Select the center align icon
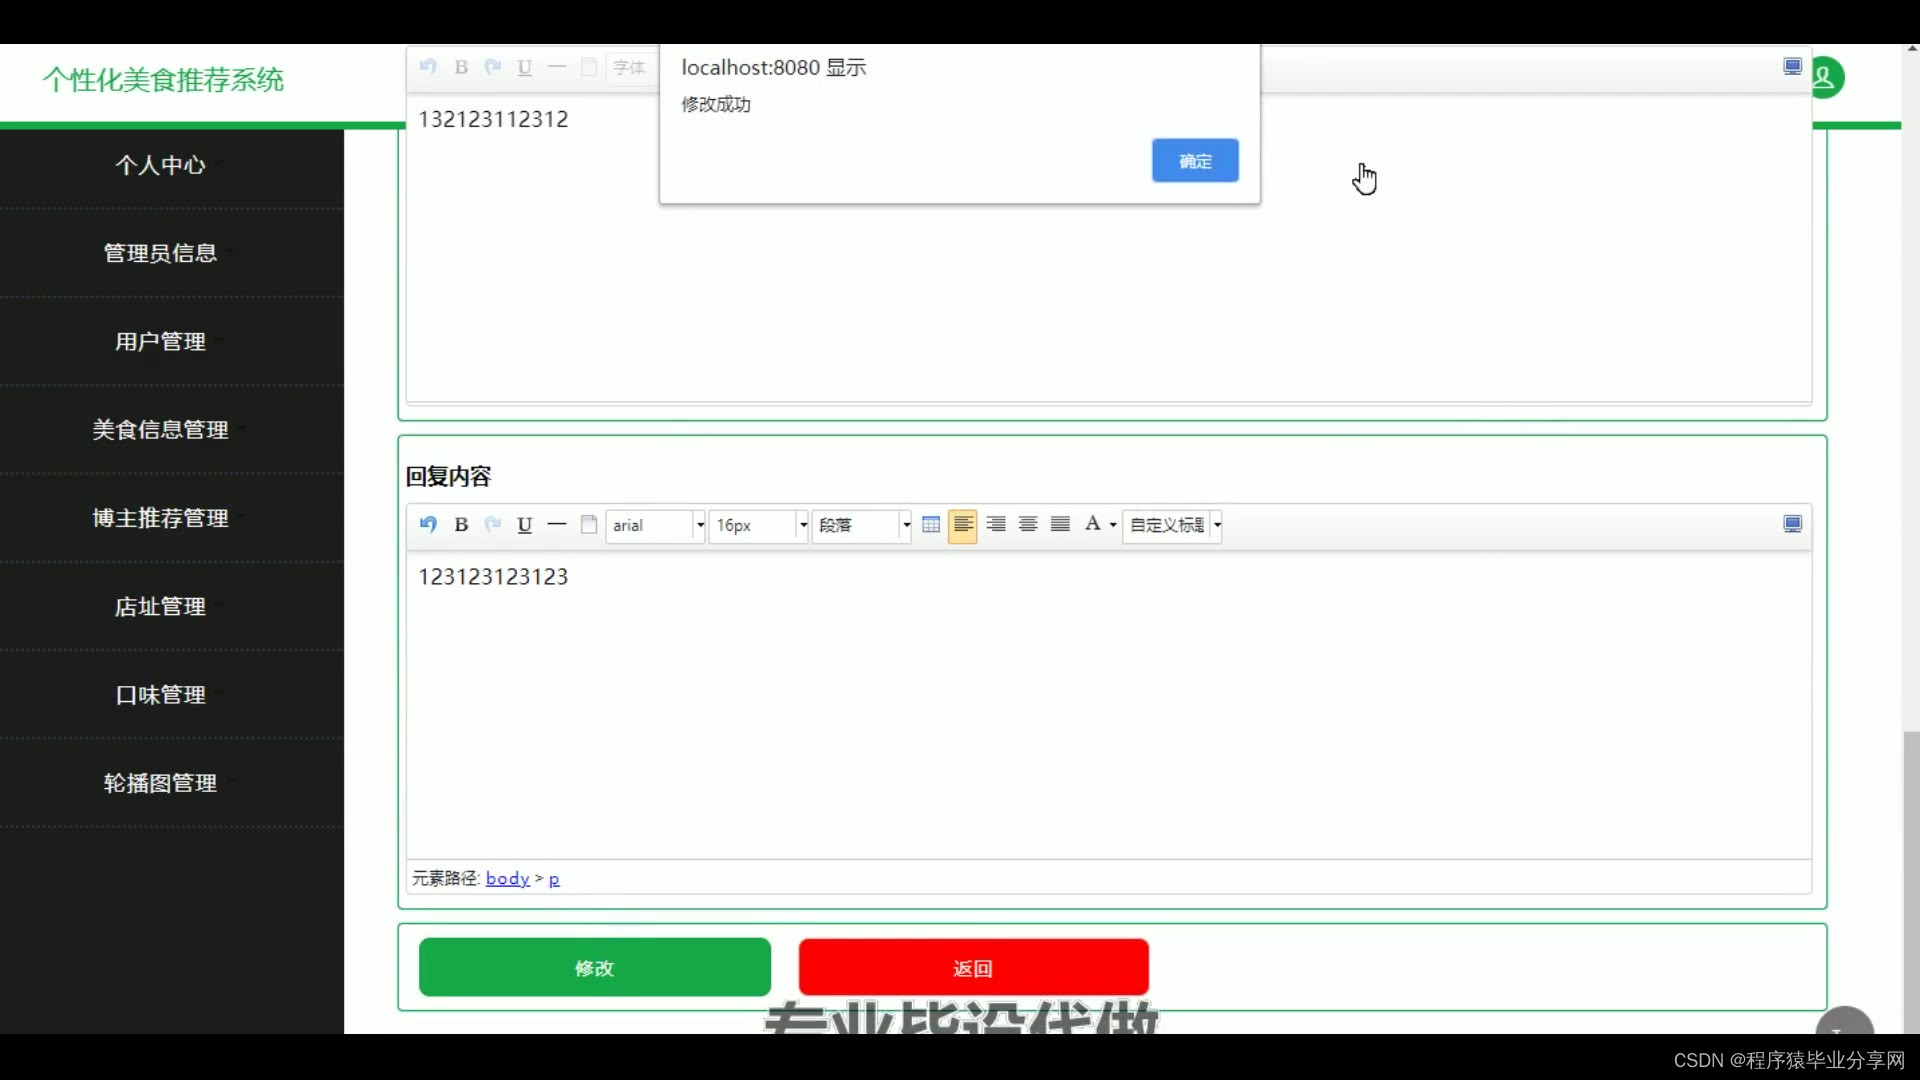This screenshot has width=1920, height=1080. click(1028, 524)
